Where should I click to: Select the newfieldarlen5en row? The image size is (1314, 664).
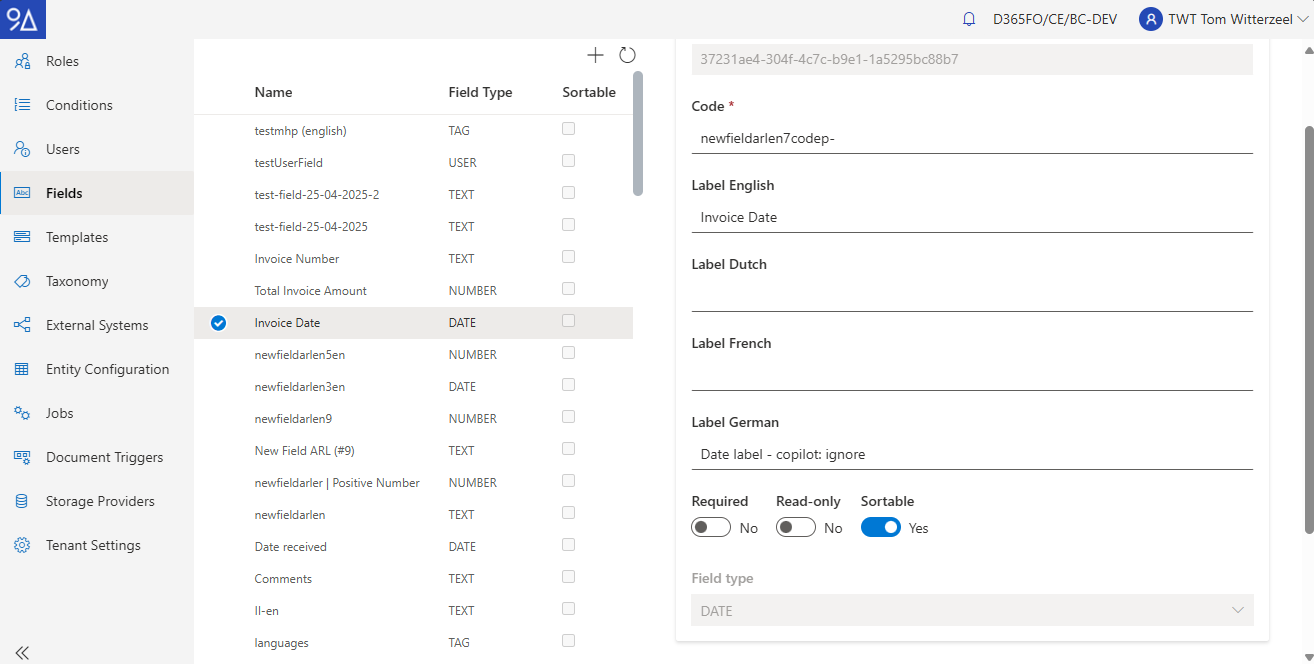[x=413, y=355]
